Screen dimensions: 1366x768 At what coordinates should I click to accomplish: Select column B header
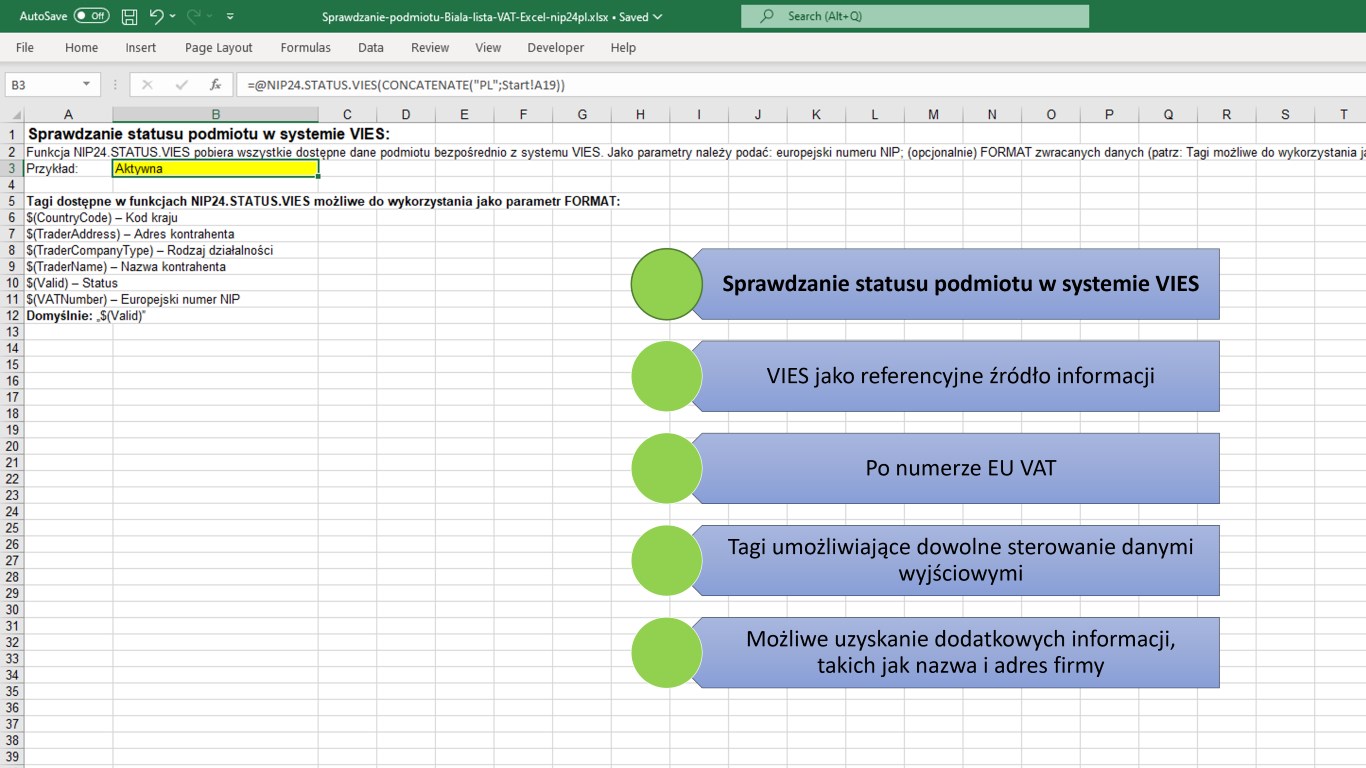point(216,115)
